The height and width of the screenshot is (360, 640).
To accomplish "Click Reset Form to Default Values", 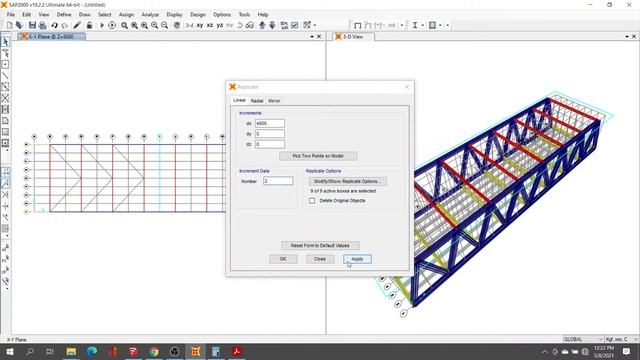I will click(320, 246).
